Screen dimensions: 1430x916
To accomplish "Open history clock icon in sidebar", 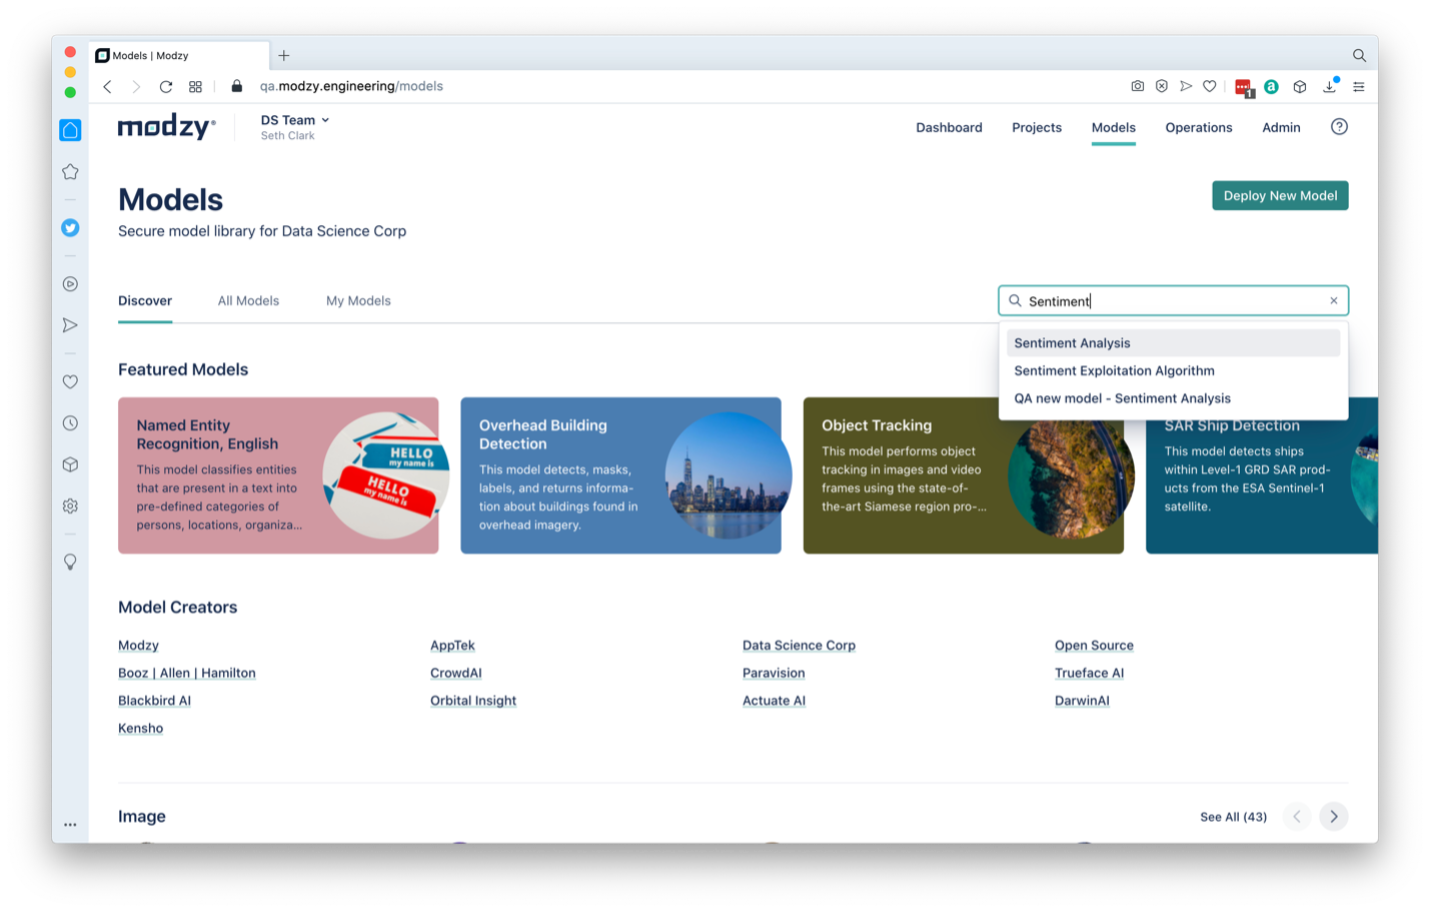I will (x=70, y=423).
